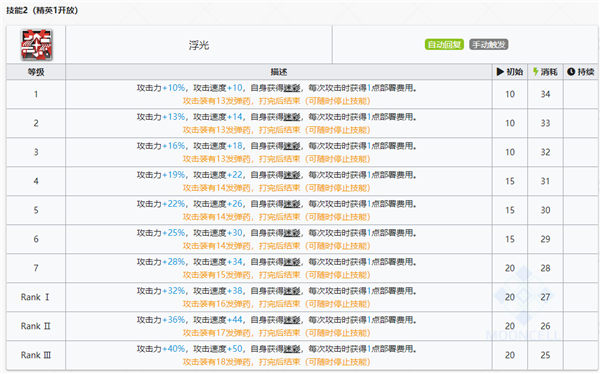Click the initial value 15 in level 5 row
This screenshot has height=374, width=600.
pyautogui.click(x=510, y=210)
